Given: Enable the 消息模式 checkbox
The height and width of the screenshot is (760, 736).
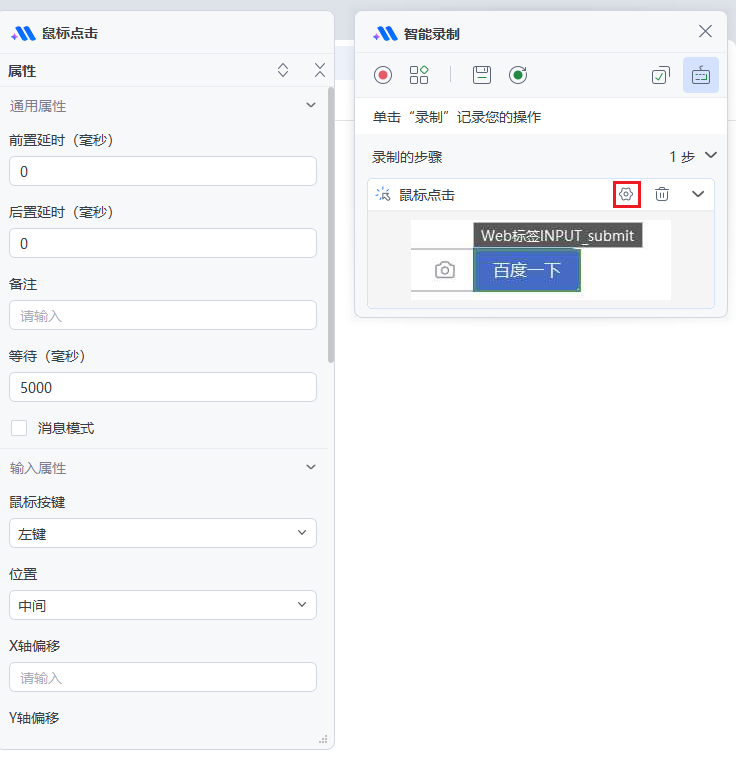Looking at the screenshot, I should tap(19, 428).
